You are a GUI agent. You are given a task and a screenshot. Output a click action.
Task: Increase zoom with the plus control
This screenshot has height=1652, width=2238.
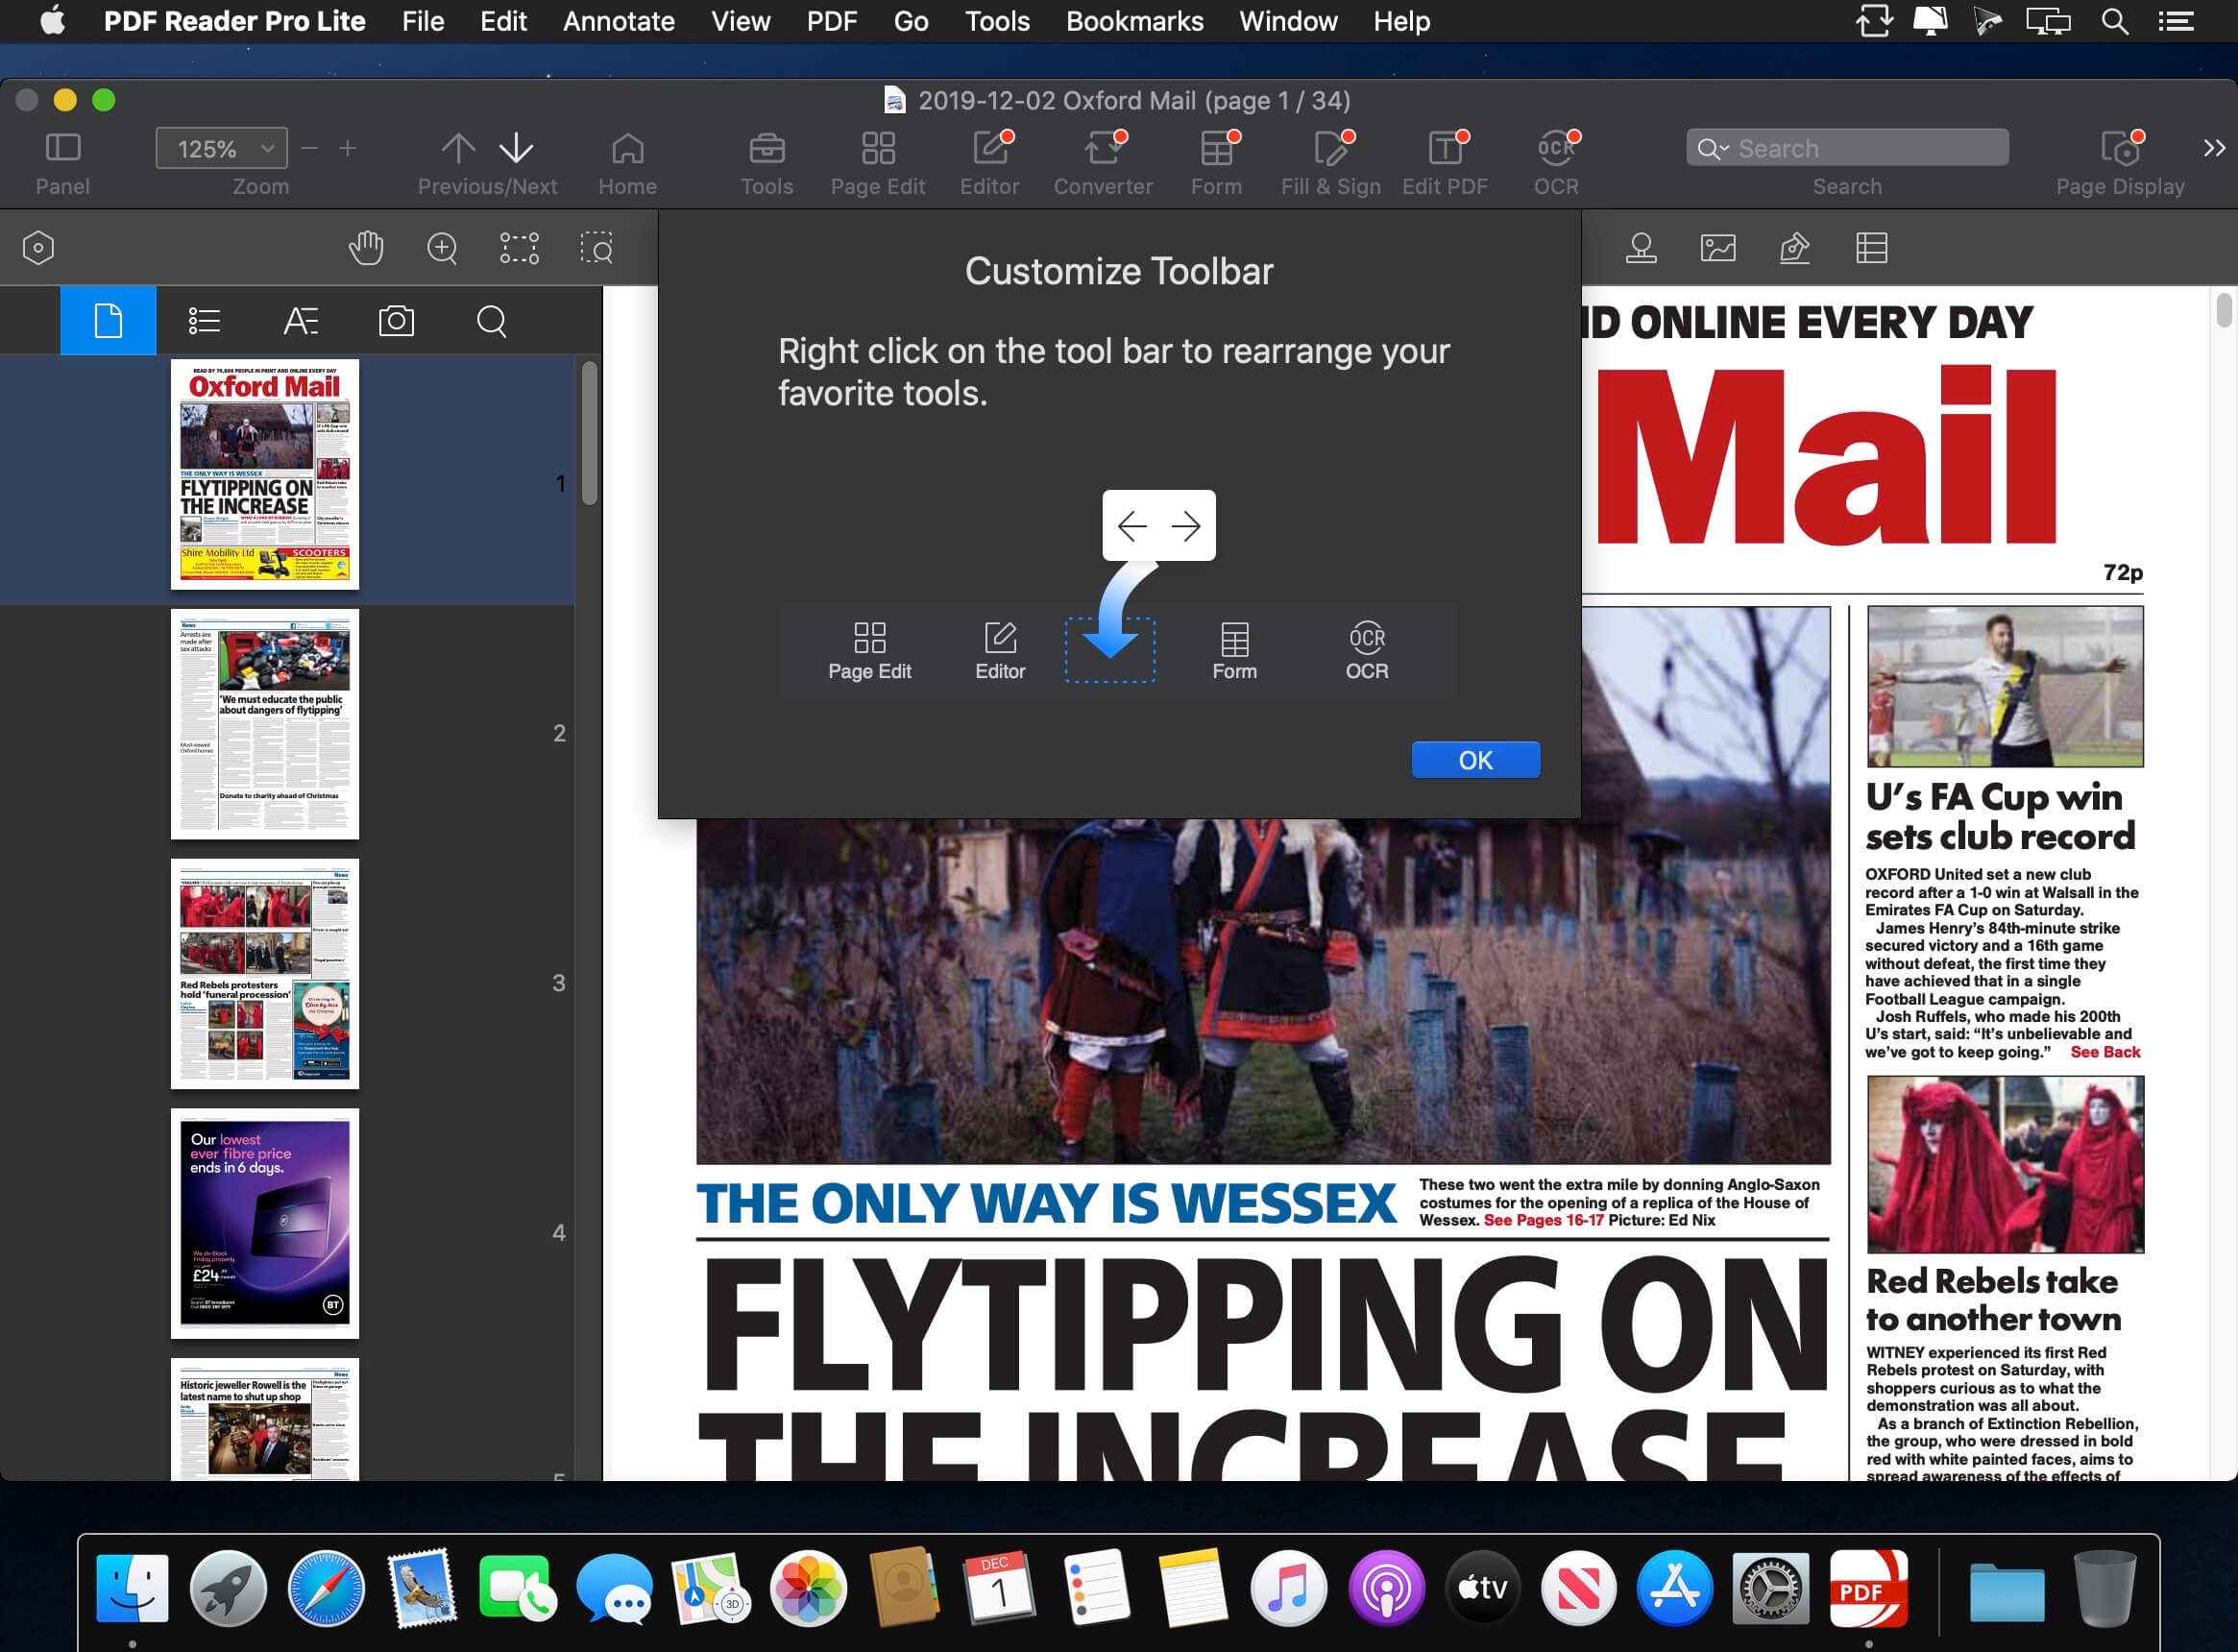coord(347,148)
